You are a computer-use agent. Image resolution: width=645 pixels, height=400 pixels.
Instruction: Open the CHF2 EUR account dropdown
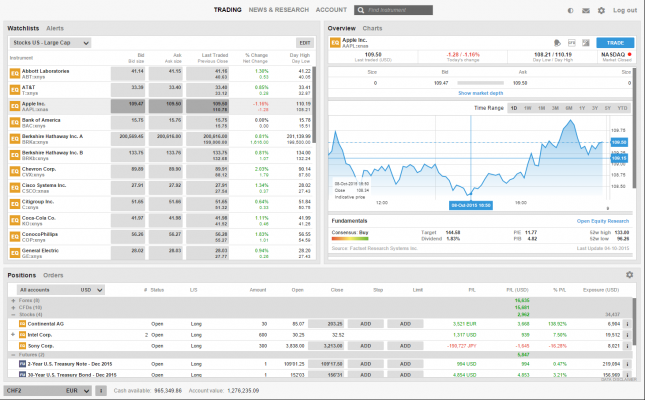click(x=48, y=391)
